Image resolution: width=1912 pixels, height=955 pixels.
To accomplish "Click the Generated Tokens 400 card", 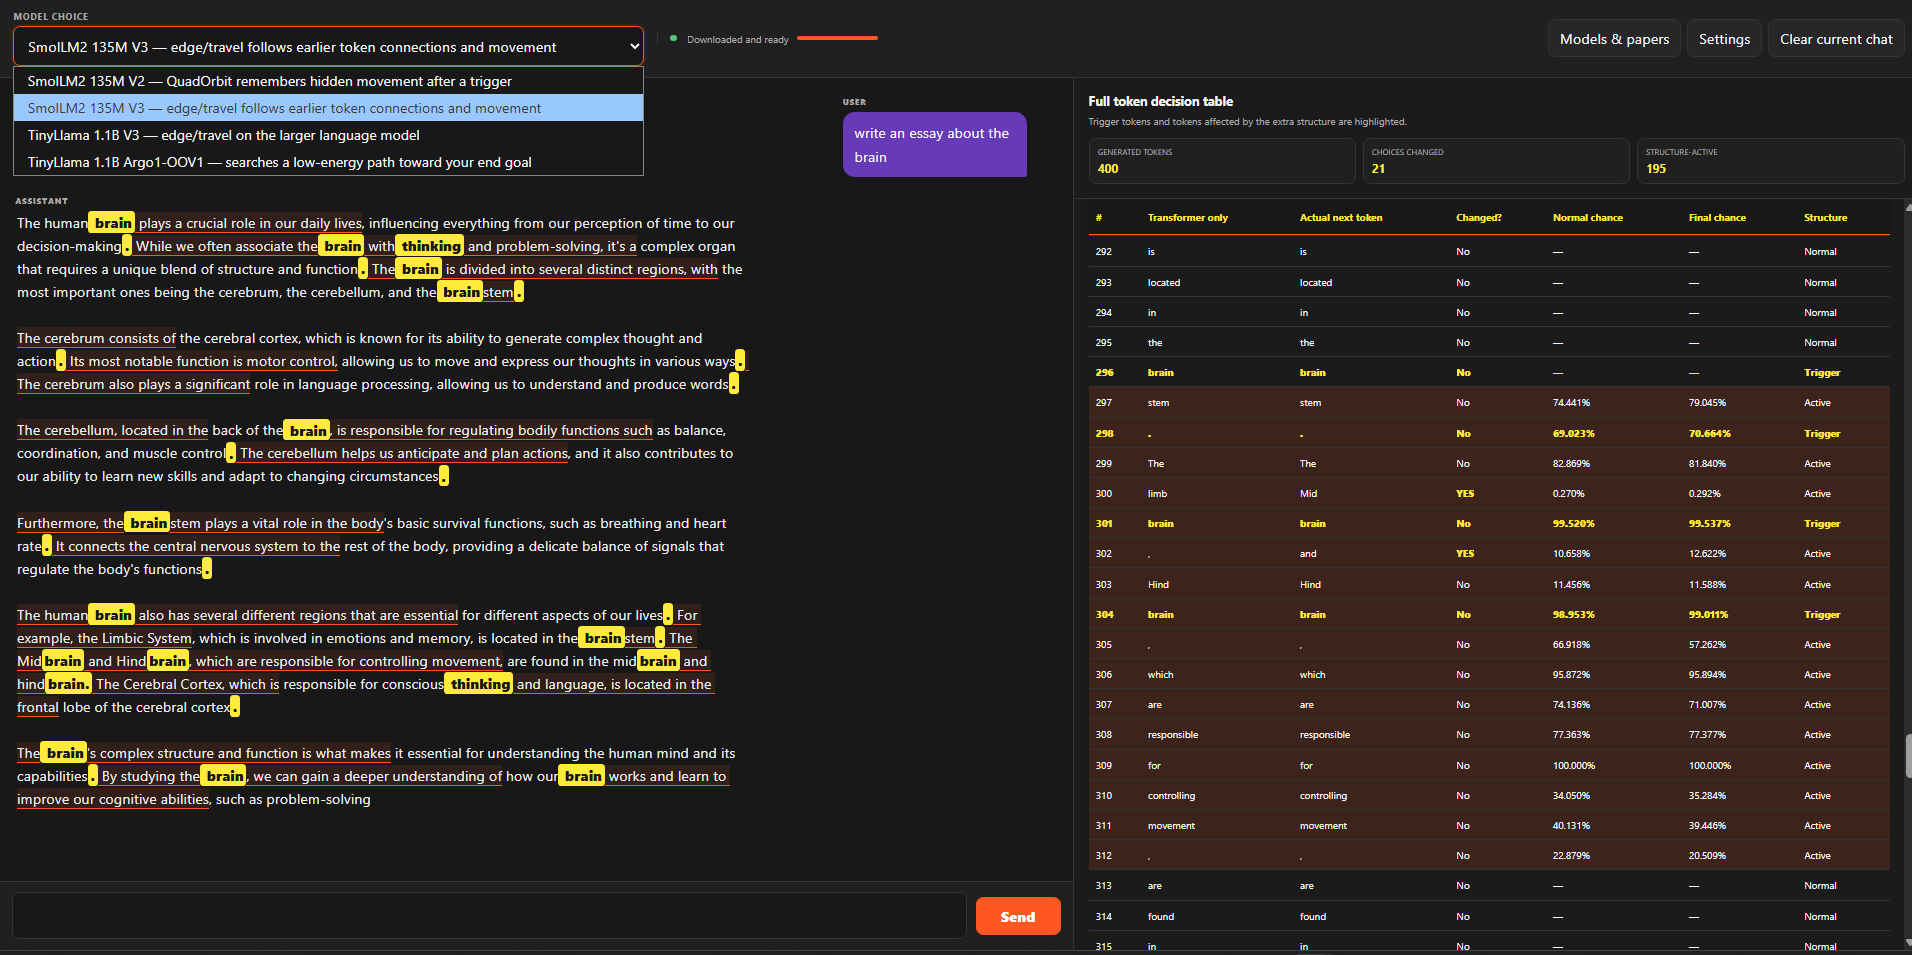I will [1221, 161].
